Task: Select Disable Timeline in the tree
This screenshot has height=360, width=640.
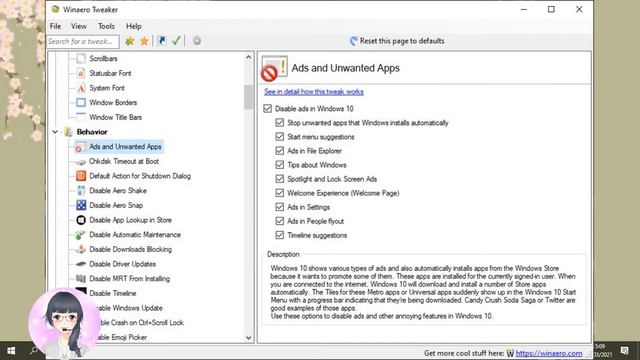Action: coord(113,293)
